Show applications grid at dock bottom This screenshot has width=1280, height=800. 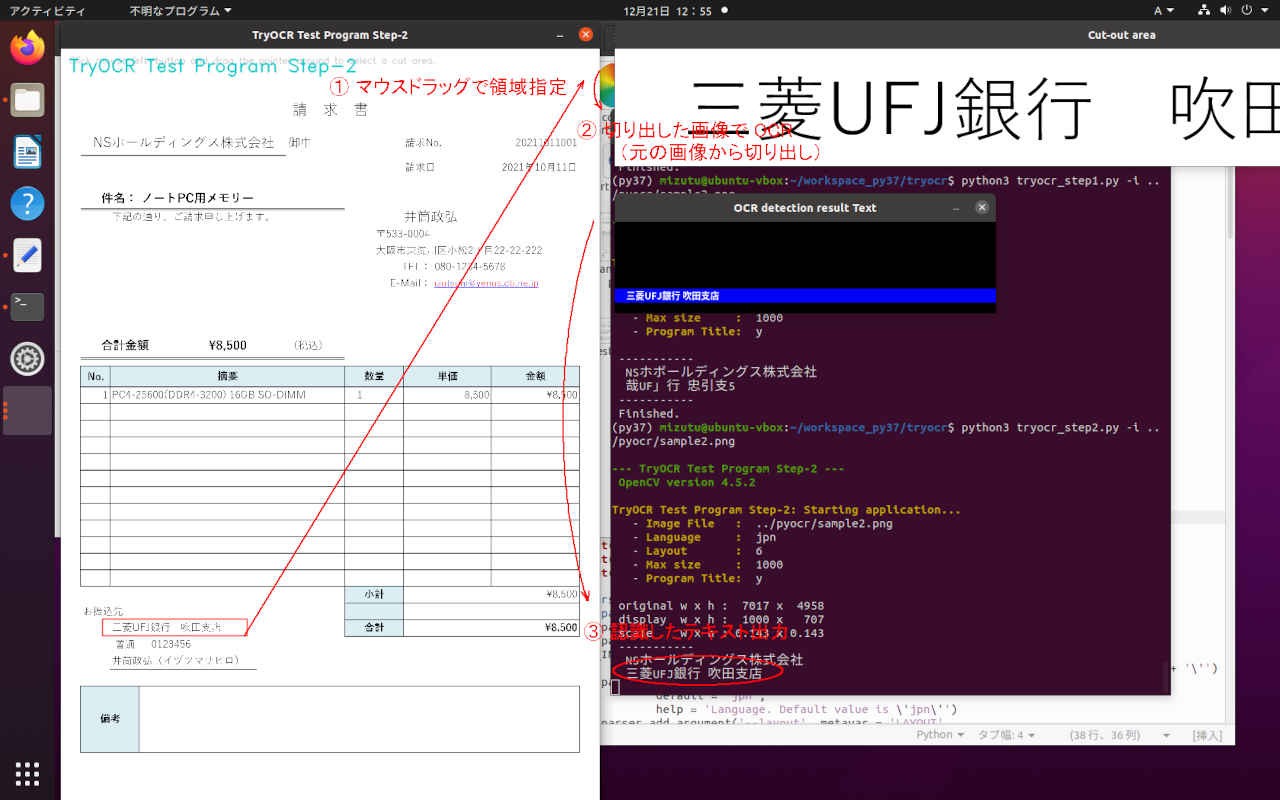coord(27,773)
